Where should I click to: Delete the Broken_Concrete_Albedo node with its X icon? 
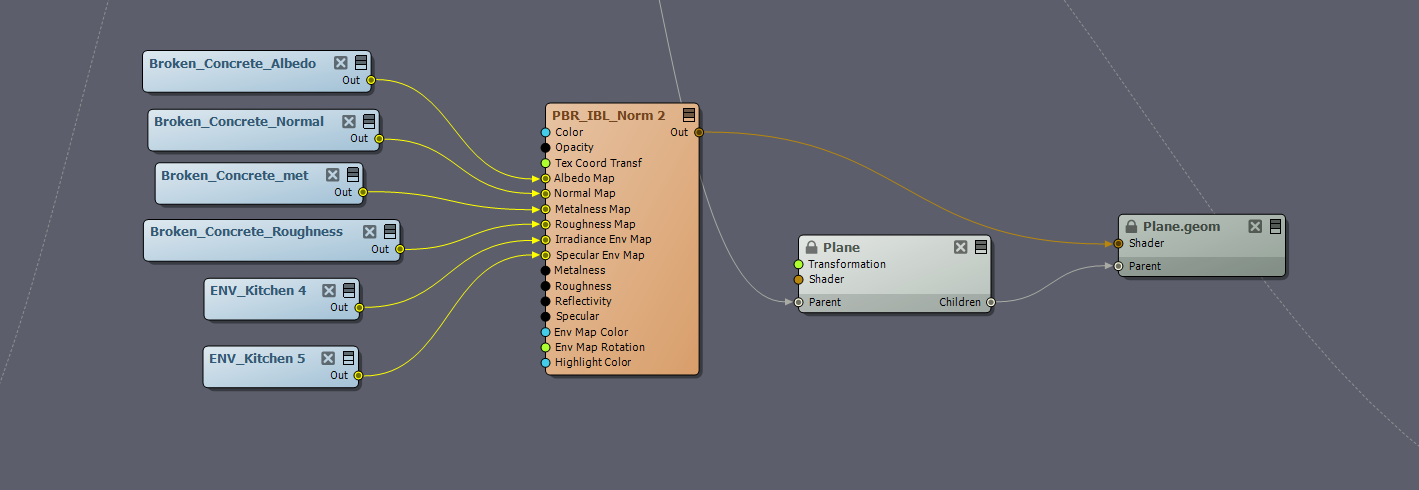coord(341,63)
